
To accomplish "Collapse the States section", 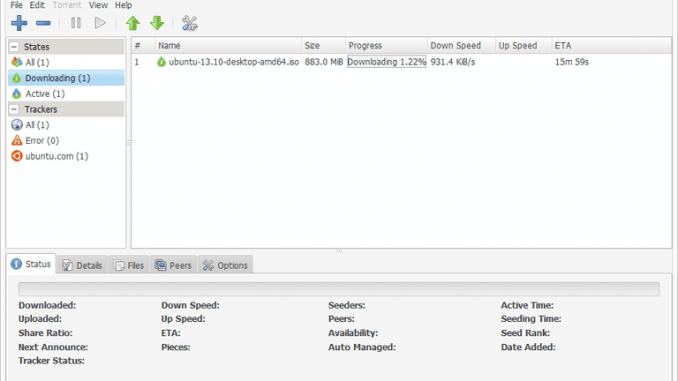I will [x=14, y=47].
